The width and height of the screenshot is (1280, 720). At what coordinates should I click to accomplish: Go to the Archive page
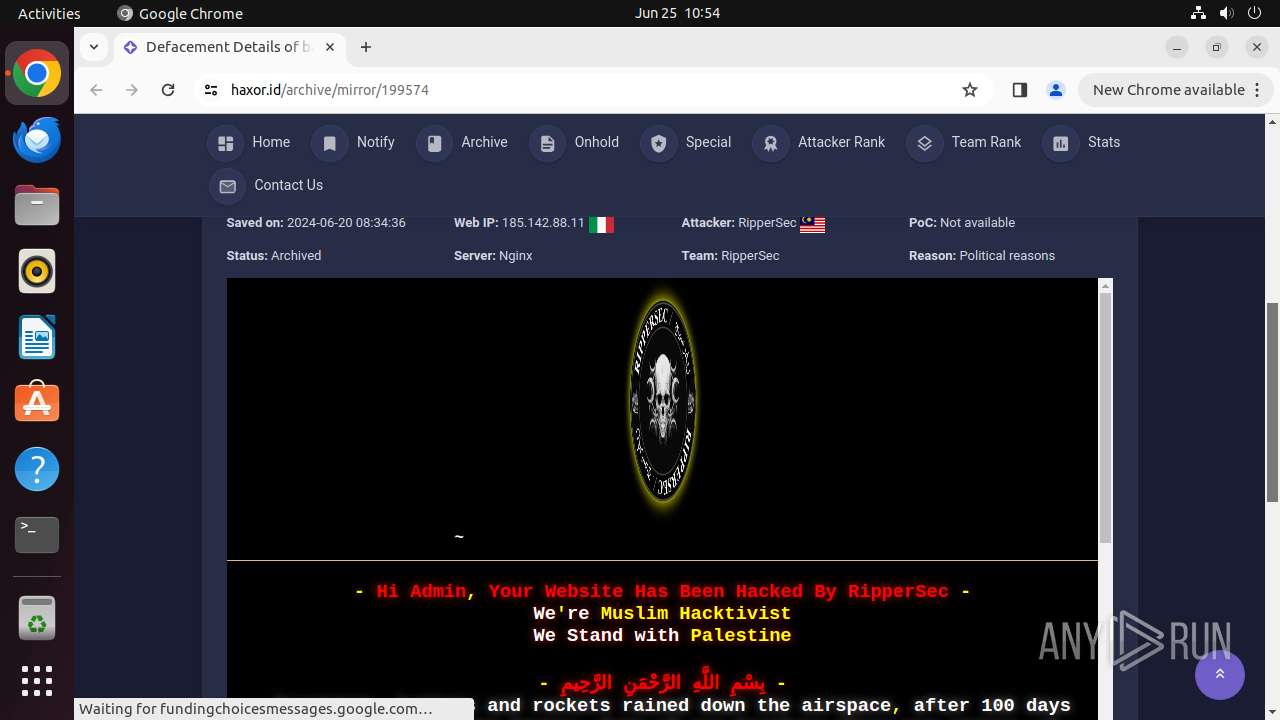(484, 142)
